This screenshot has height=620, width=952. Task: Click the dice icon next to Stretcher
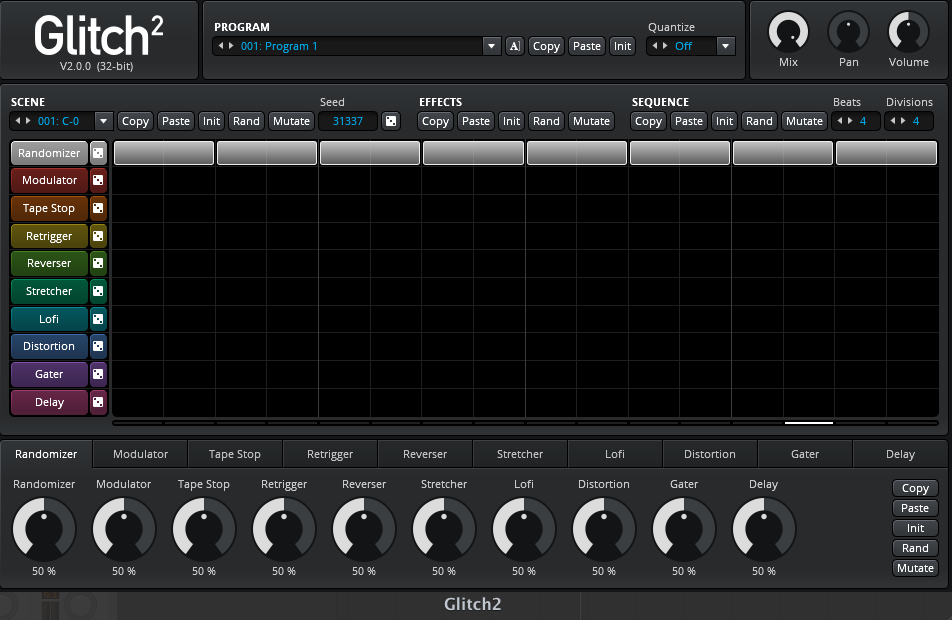98,291
